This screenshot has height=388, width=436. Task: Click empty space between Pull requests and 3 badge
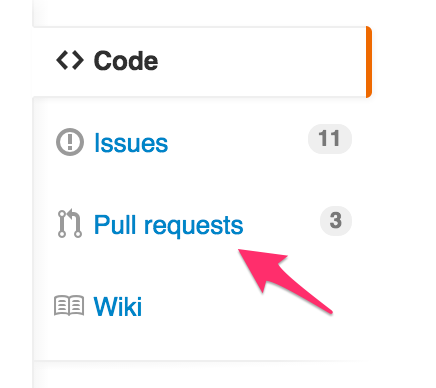[282, 222]
